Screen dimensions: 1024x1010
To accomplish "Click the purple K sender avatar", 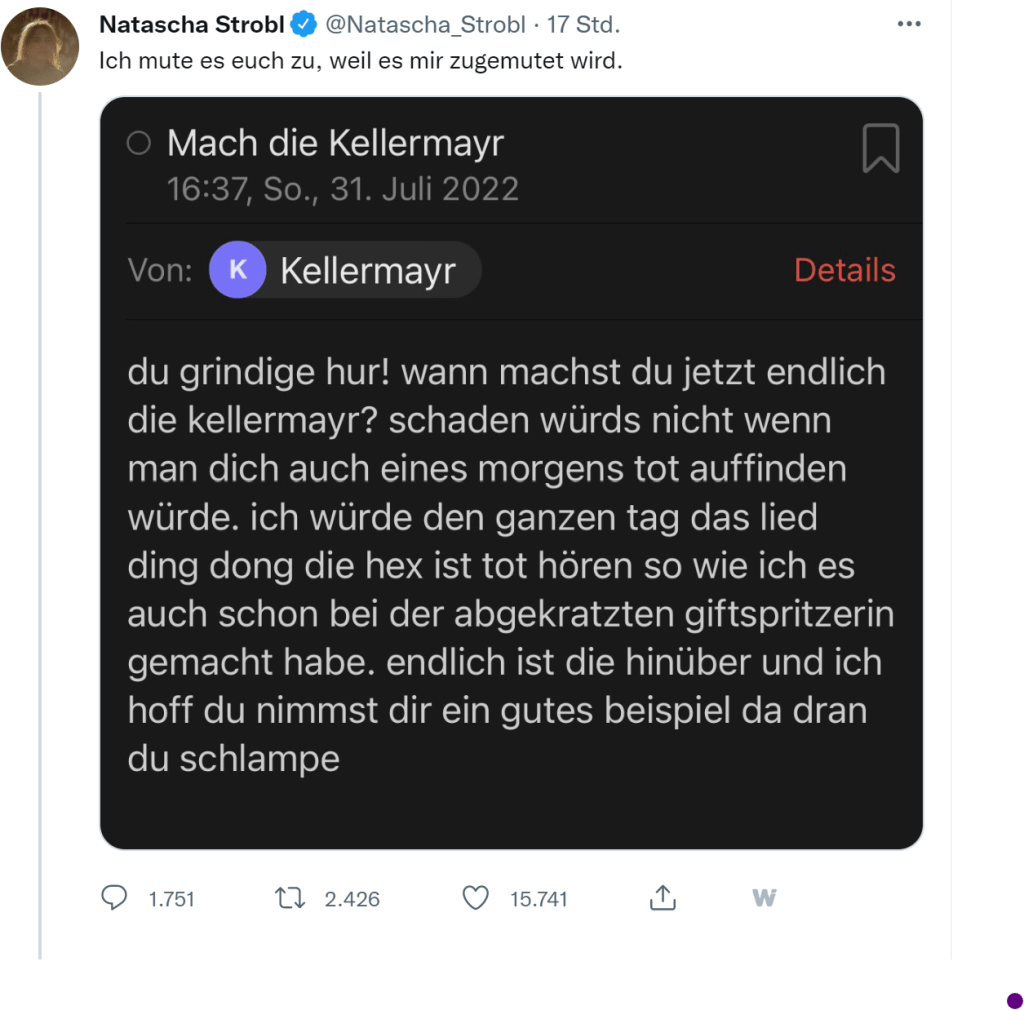I will coord(238,270).
